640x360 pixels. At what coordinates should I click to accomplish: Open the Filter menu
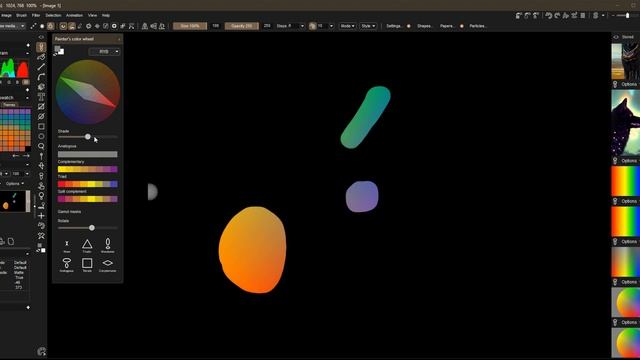[36, 15]
